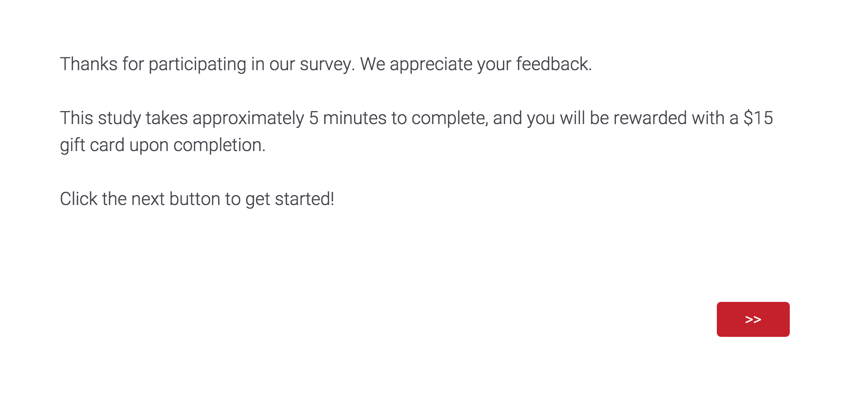The width and height of the screenshot is (850, 418).
Task: Click the "$15" reward amount text
Action: (x=757, y=118)
